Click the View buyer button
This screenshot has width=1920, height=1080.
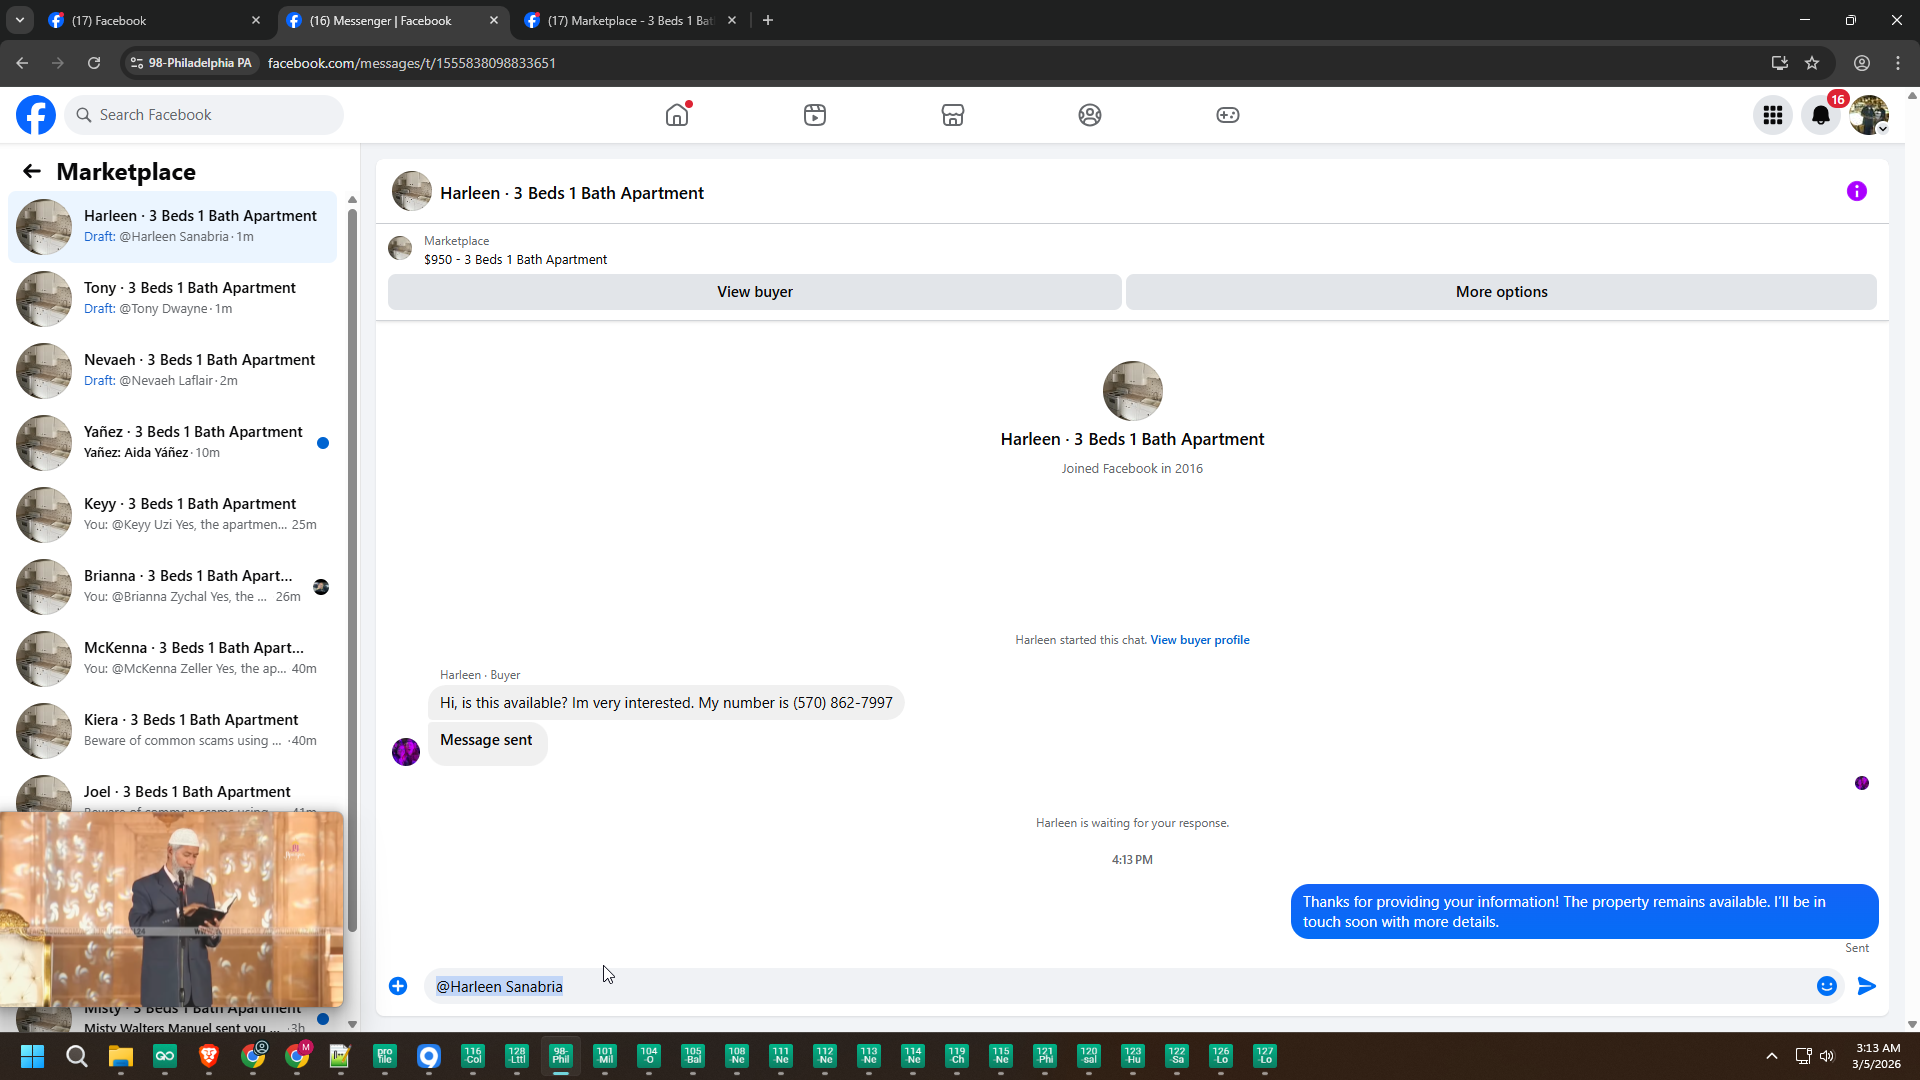click(x=755, y=292)
